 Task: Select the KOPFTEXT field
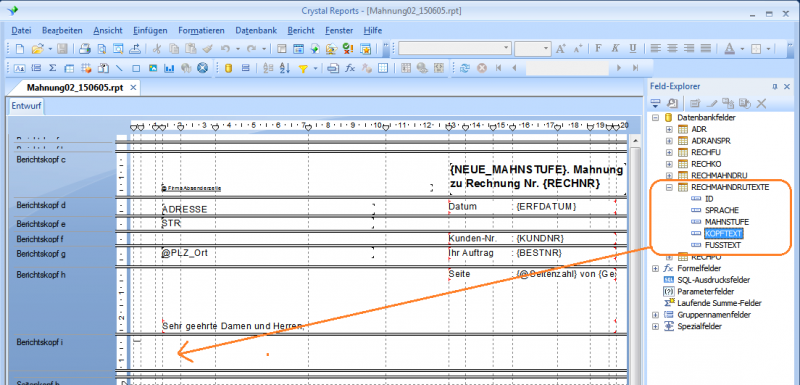click(x=723, y=234)
